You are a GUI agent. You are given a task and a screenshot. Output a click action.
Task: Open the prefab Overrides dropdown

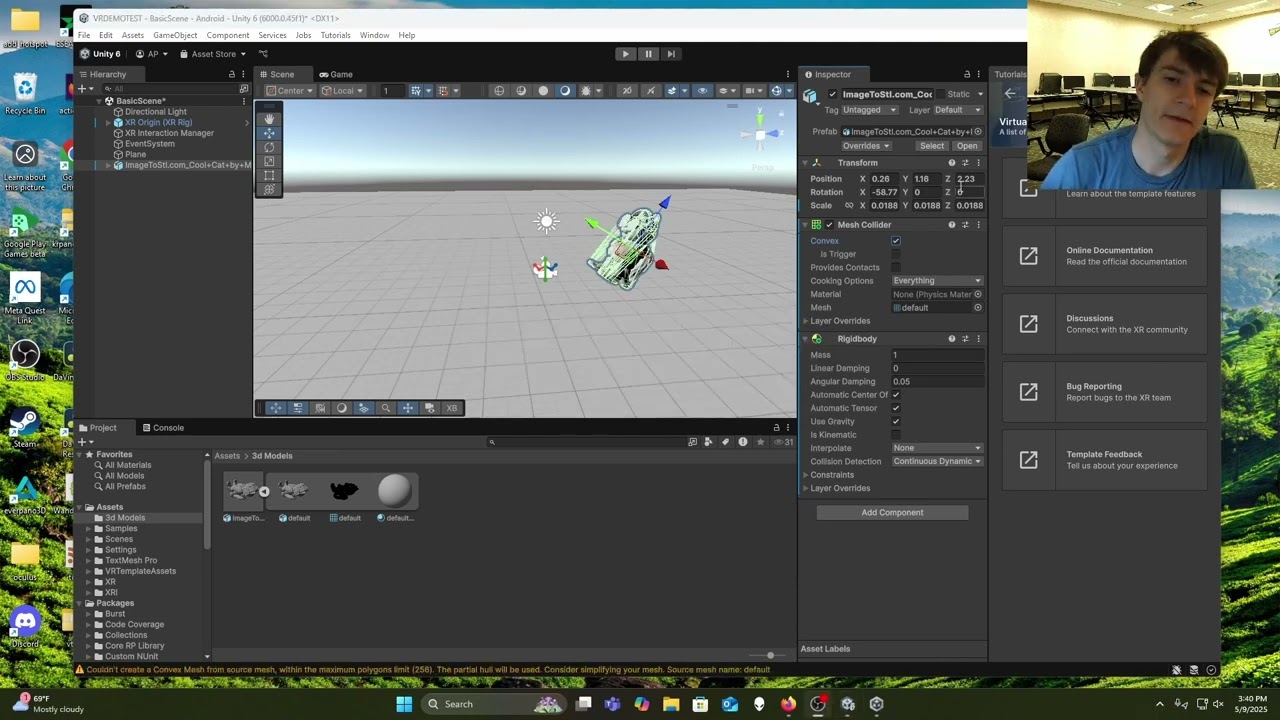click(x=866, y=146)
